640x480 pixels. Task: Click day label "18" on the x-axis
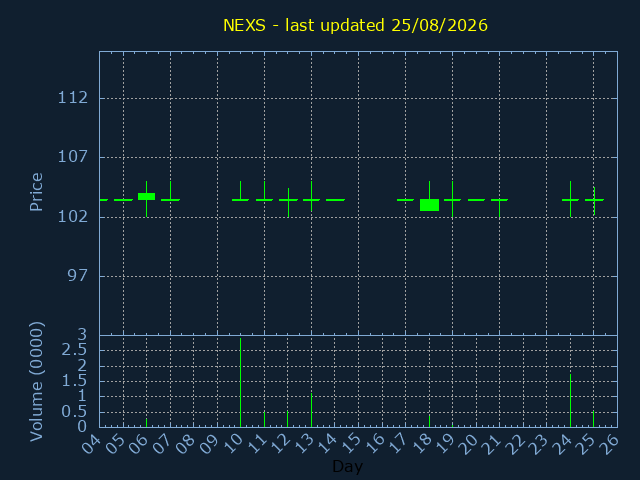coord(420,444)
